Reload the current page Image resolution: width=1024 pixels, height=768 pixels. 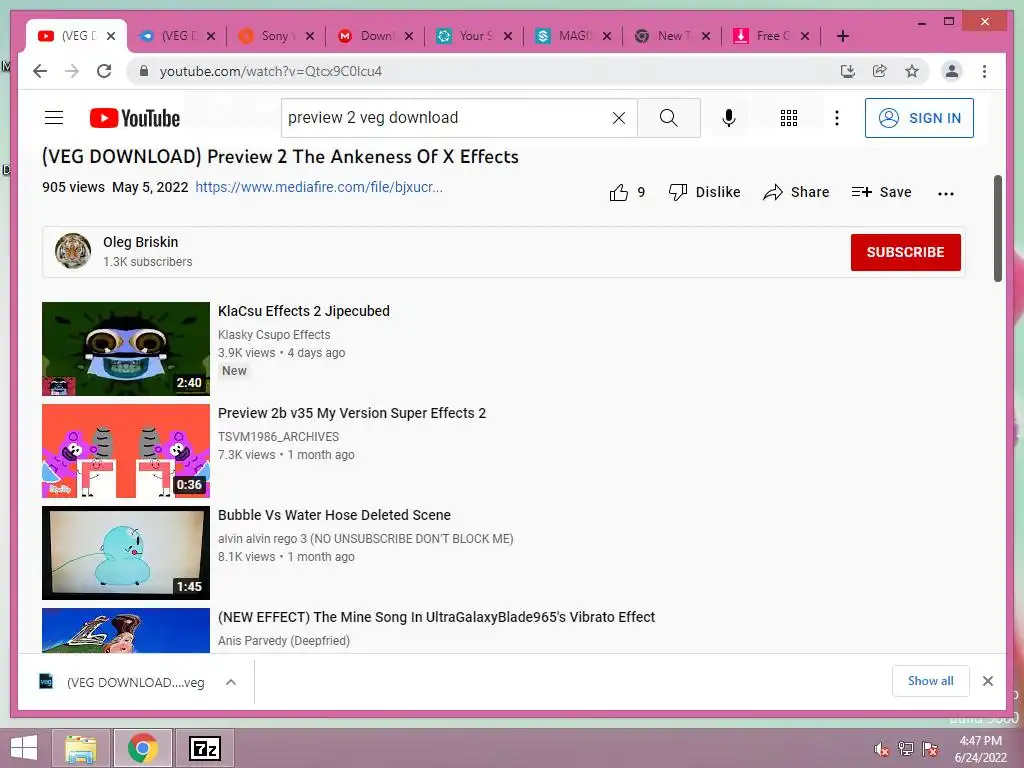click(104, 71)
